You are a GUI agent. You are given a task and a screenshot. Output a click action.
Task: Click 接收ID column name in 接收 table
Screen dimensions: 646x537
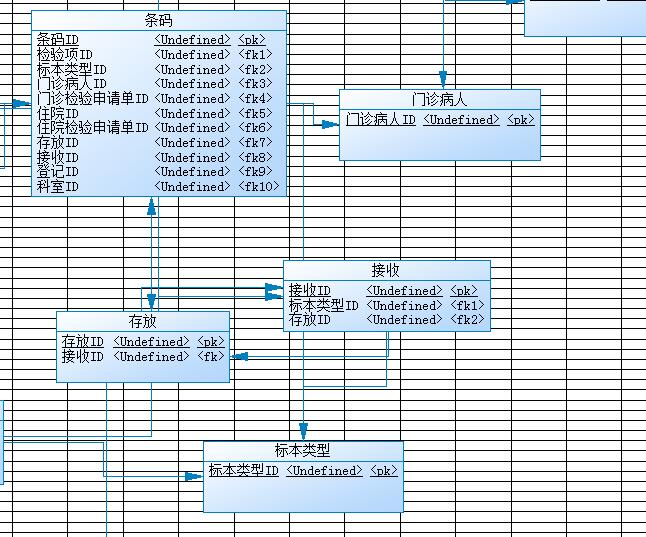(x=309, y=291)
